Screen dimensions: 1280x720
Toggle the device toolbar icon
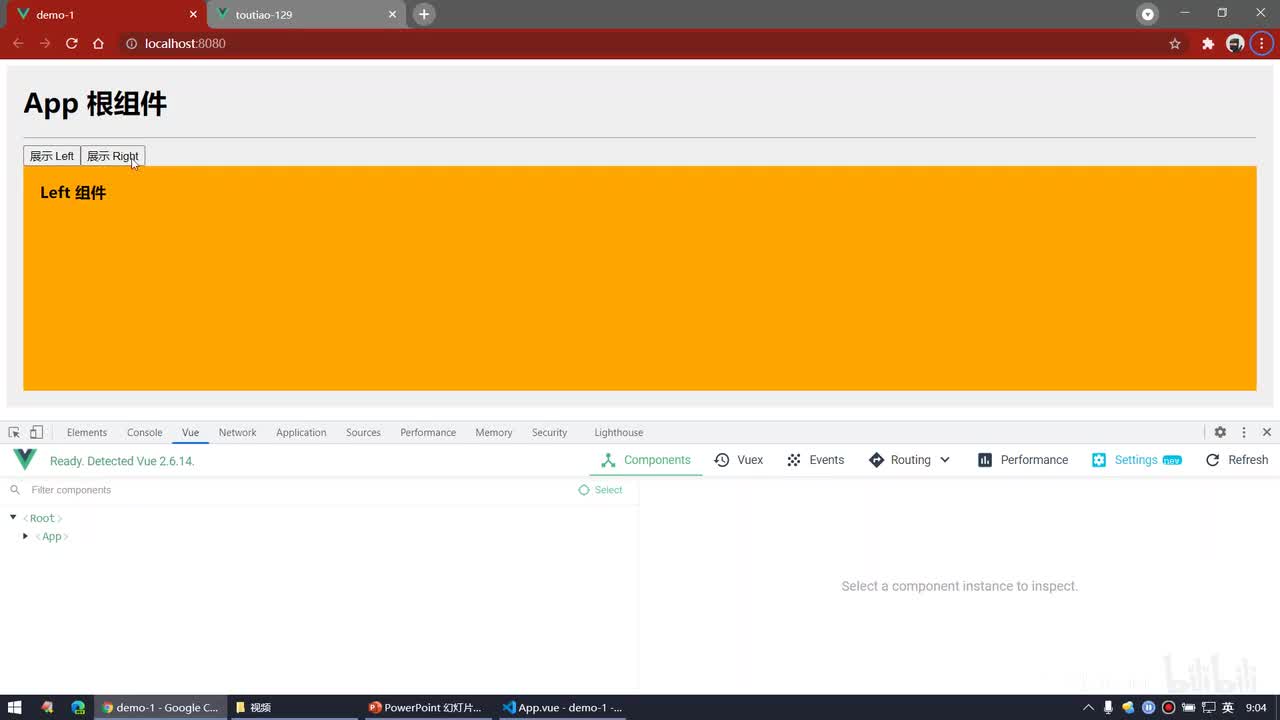click(x=36, y=432)
